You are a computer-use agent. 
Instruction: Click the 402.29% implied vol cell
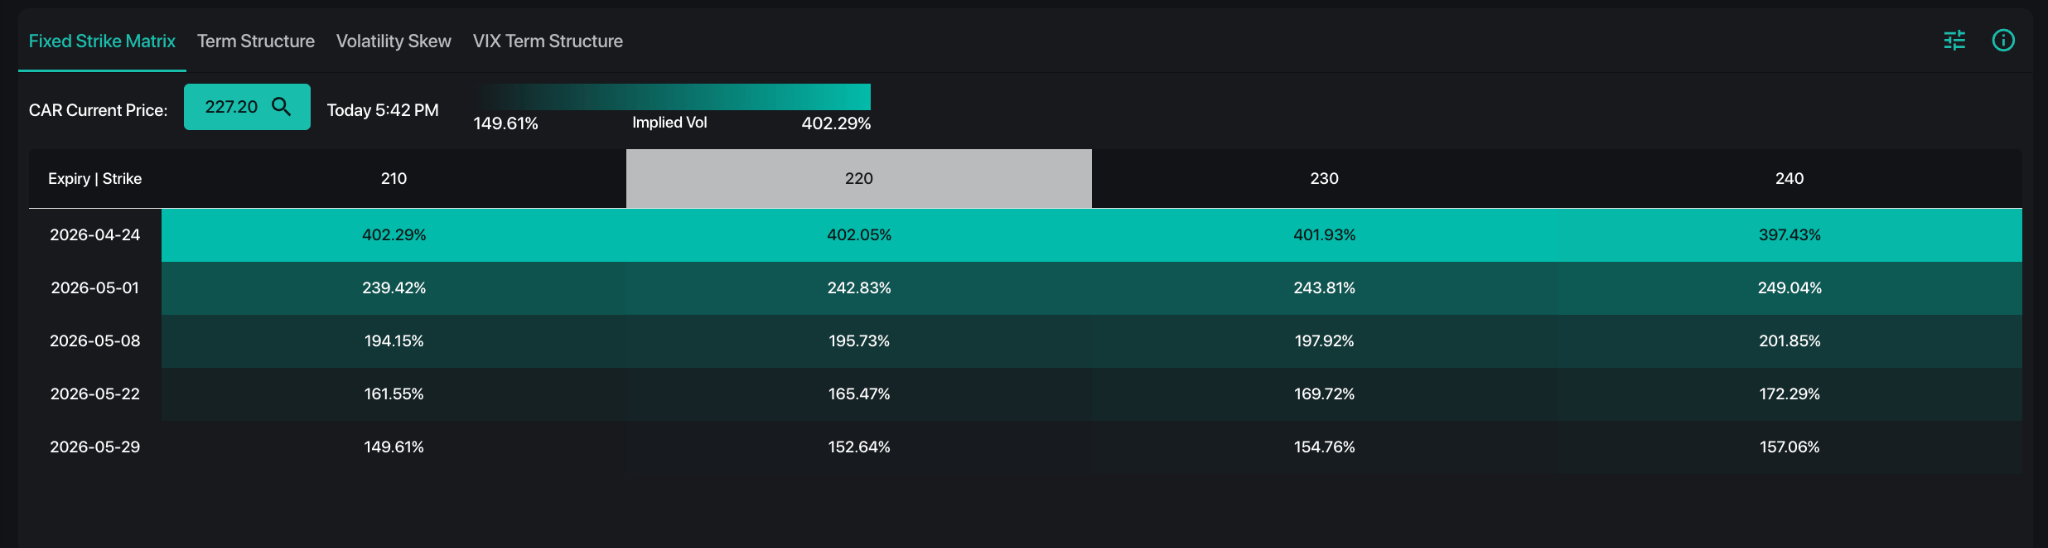pos(394,235)
